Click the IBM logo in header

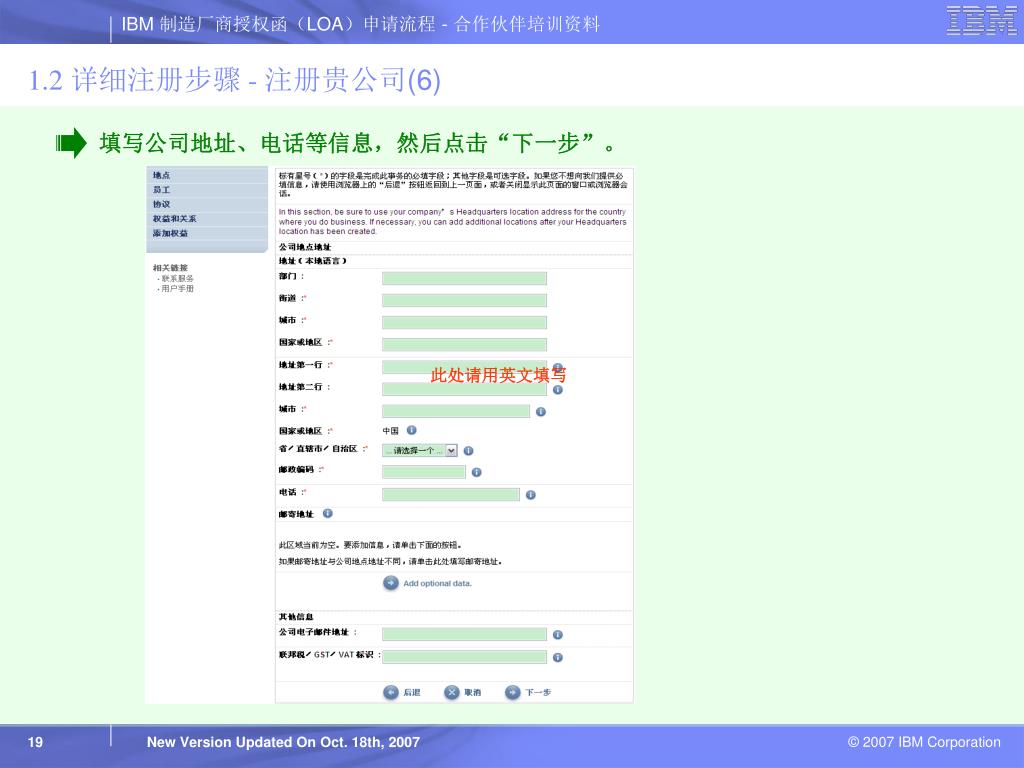pyautogui.click(x=981, y=21)
